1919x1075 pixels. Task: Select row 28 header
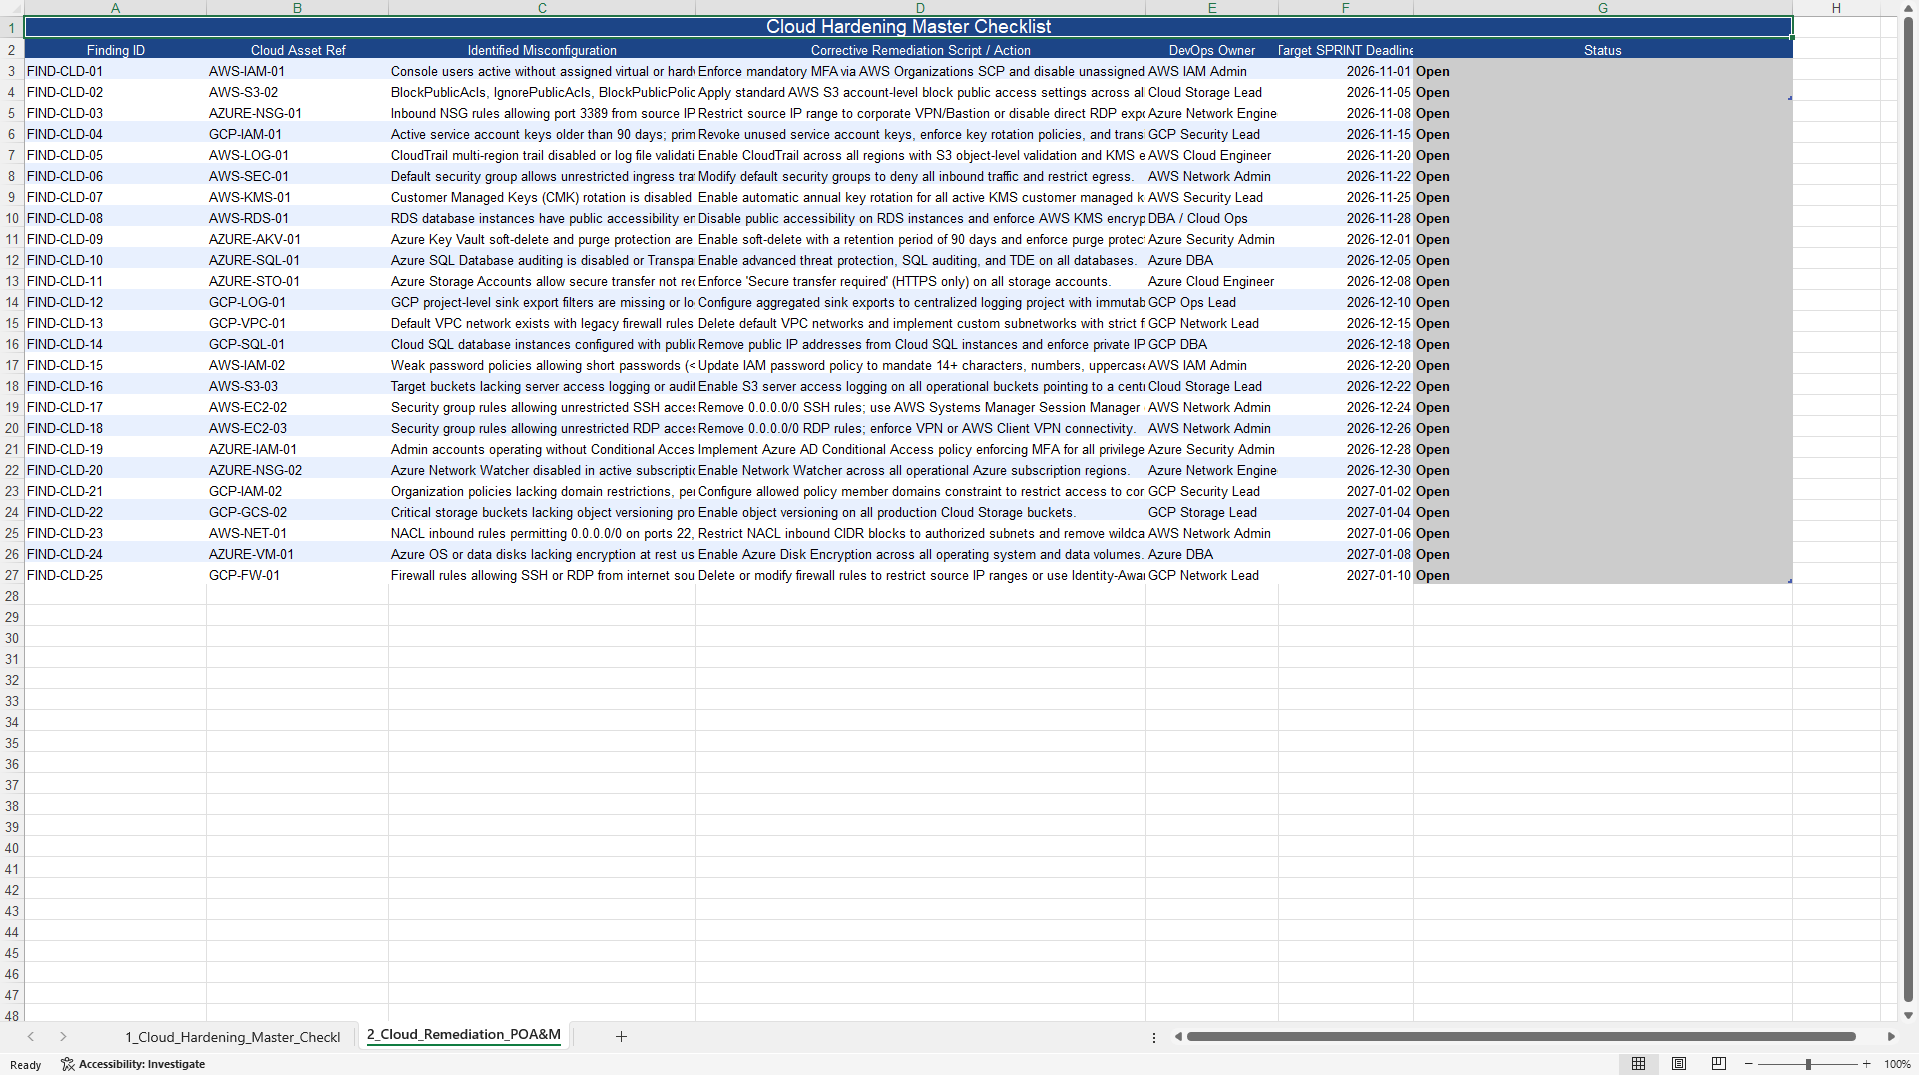(12, 596)
